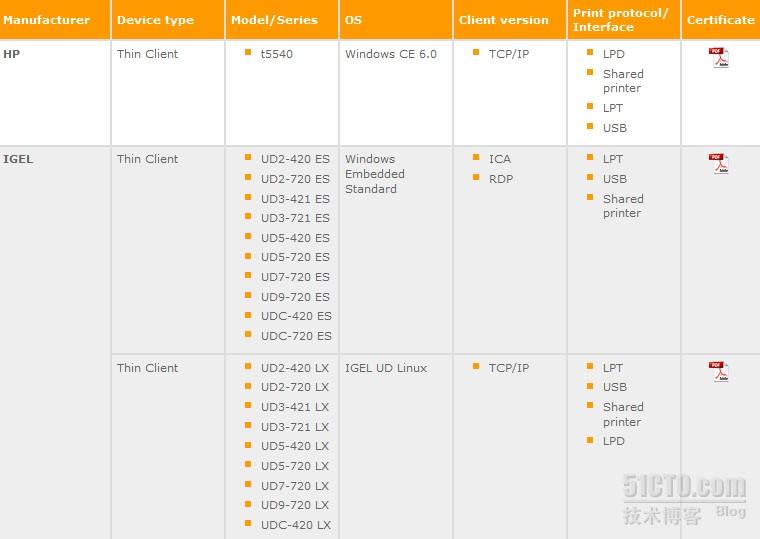This screenshot has height=539, width=760.
Task: Click the UD9-720 ES model entry
Action: click(x=295, y=297)
